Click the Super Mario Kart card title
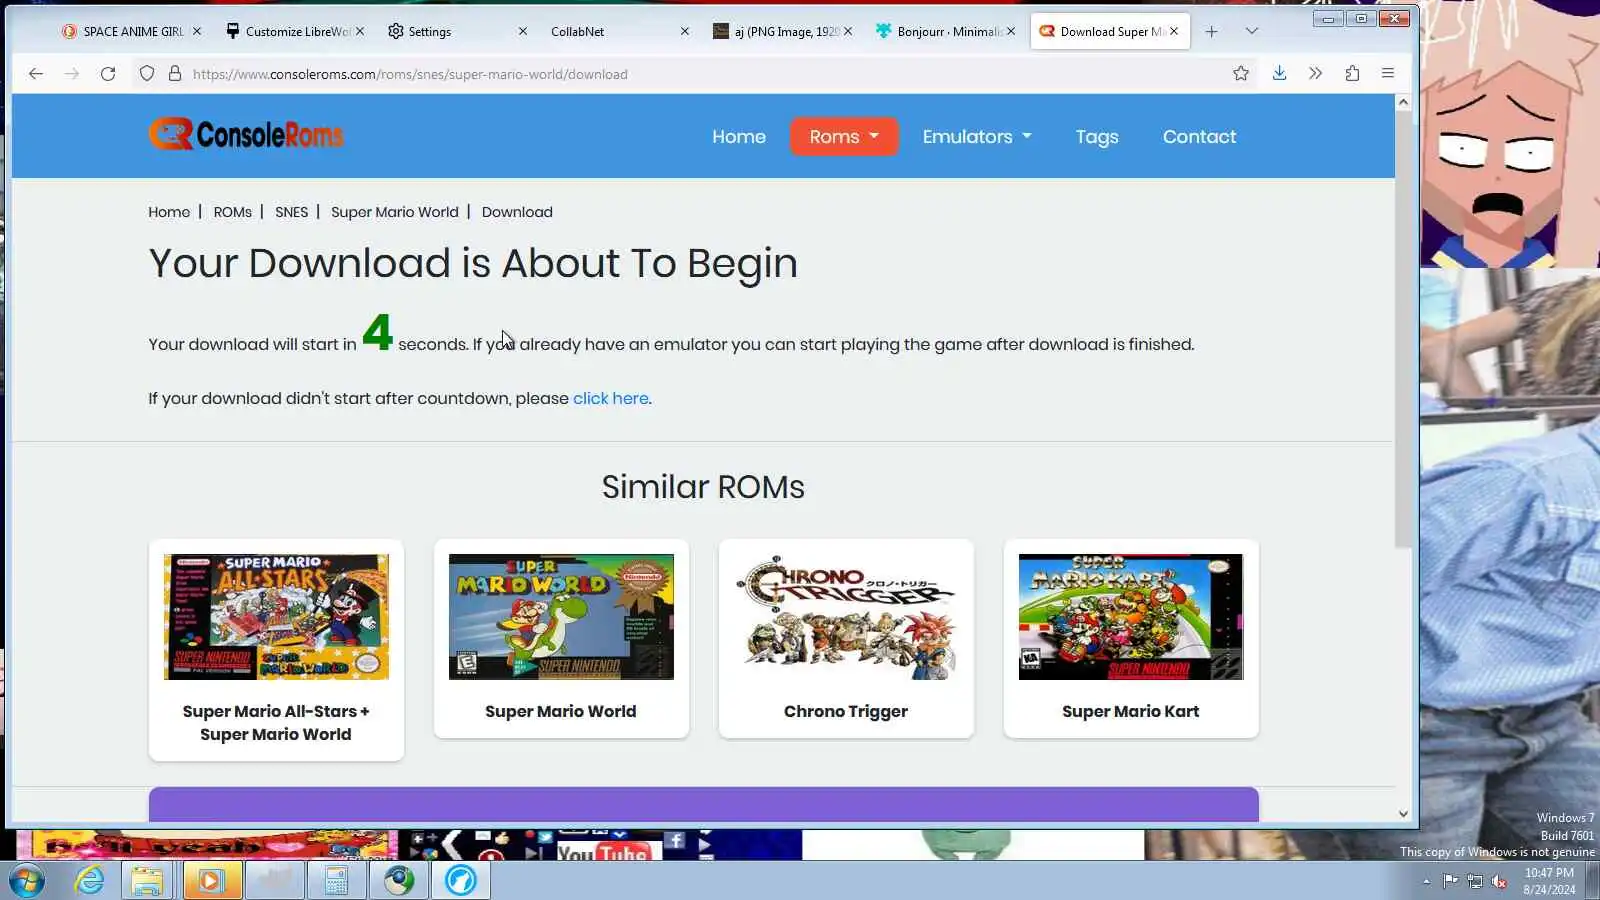This screenshot has height=900, width=1600. tap(1131, 712)
